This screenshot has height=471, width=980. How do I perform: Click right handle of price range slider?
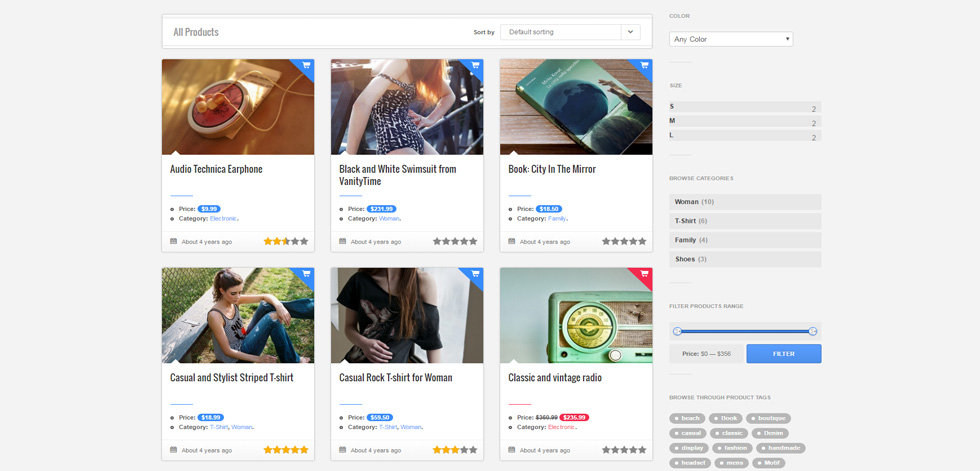812,331
